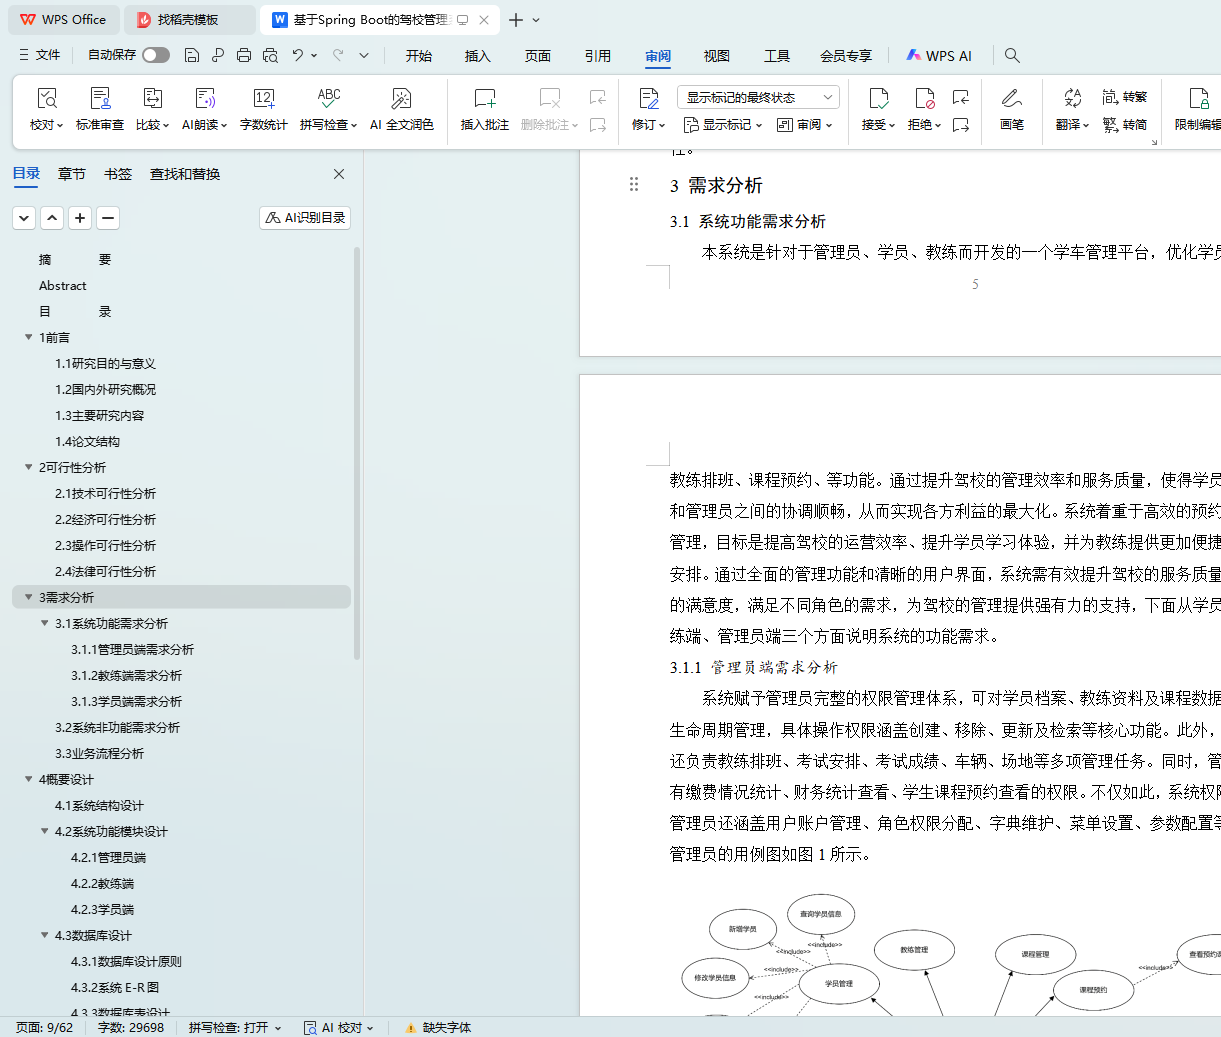Click the AI识别目录 button
The width and height of the screenshot is (1221, 1037).
coord(305,217)
